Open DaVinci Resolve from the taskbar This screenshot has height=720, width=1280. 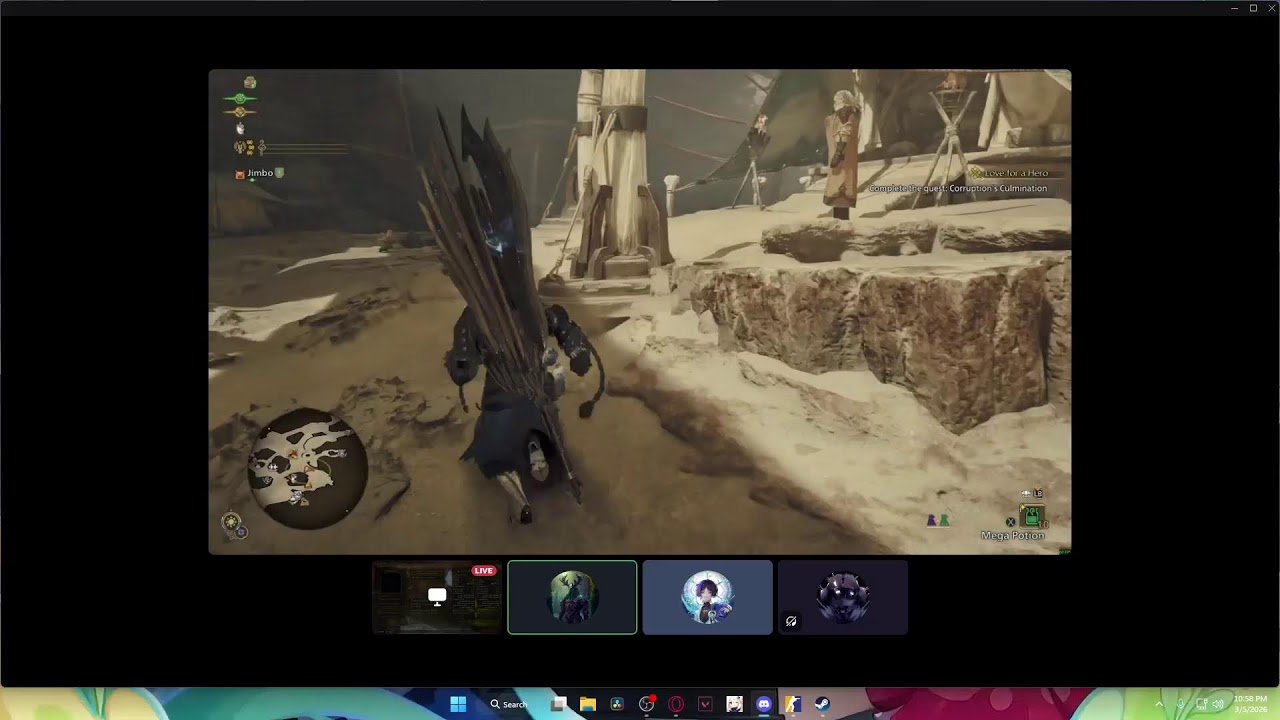(617, 704)
